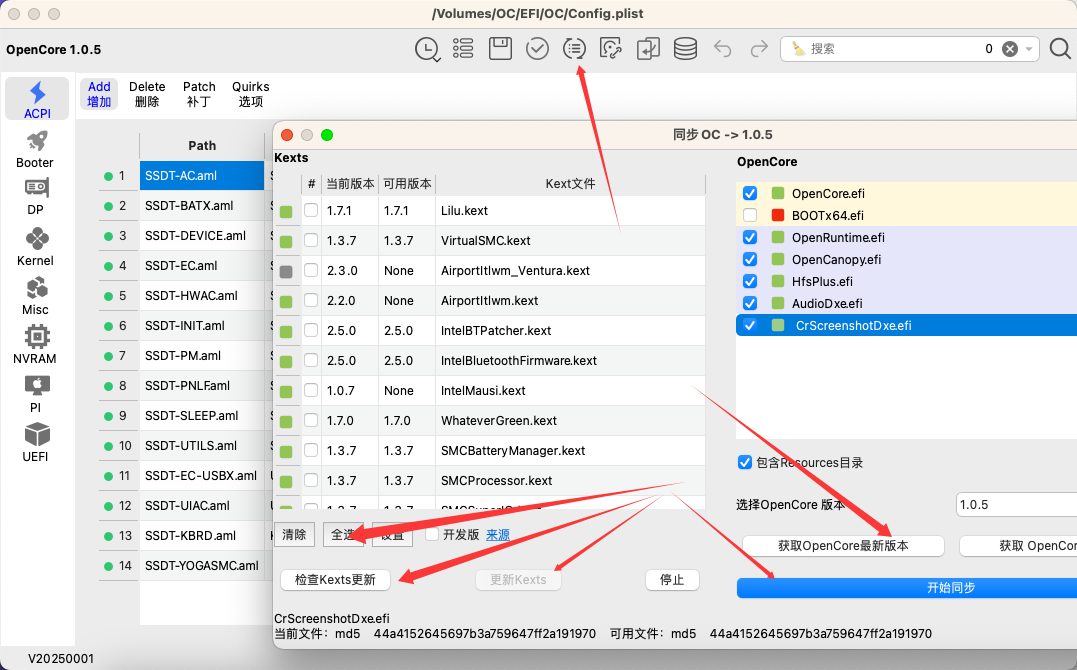Open the 来源 source link

(x=498, y=535)
